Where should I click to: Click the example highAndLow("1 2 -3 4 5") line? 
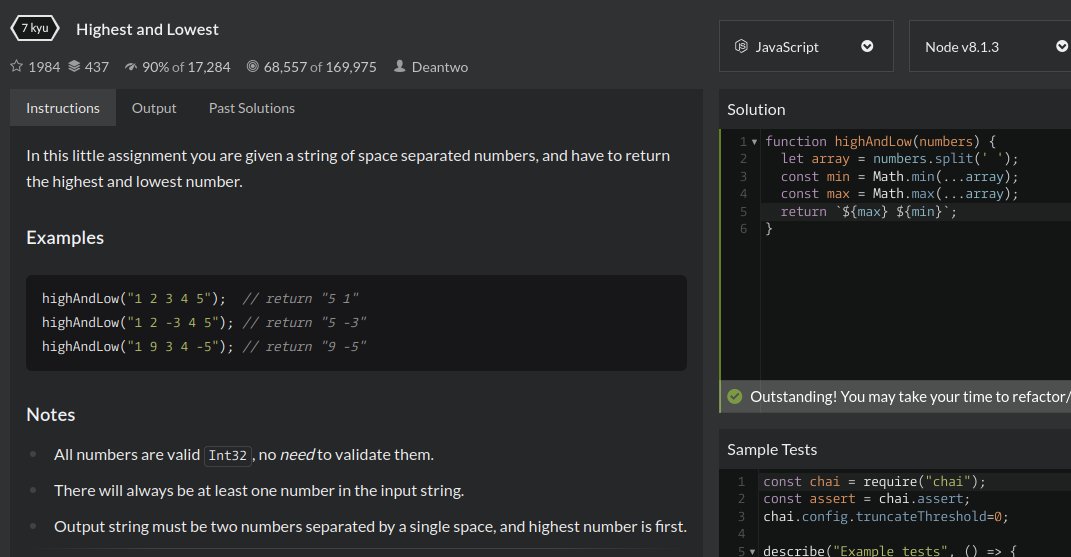204,323
